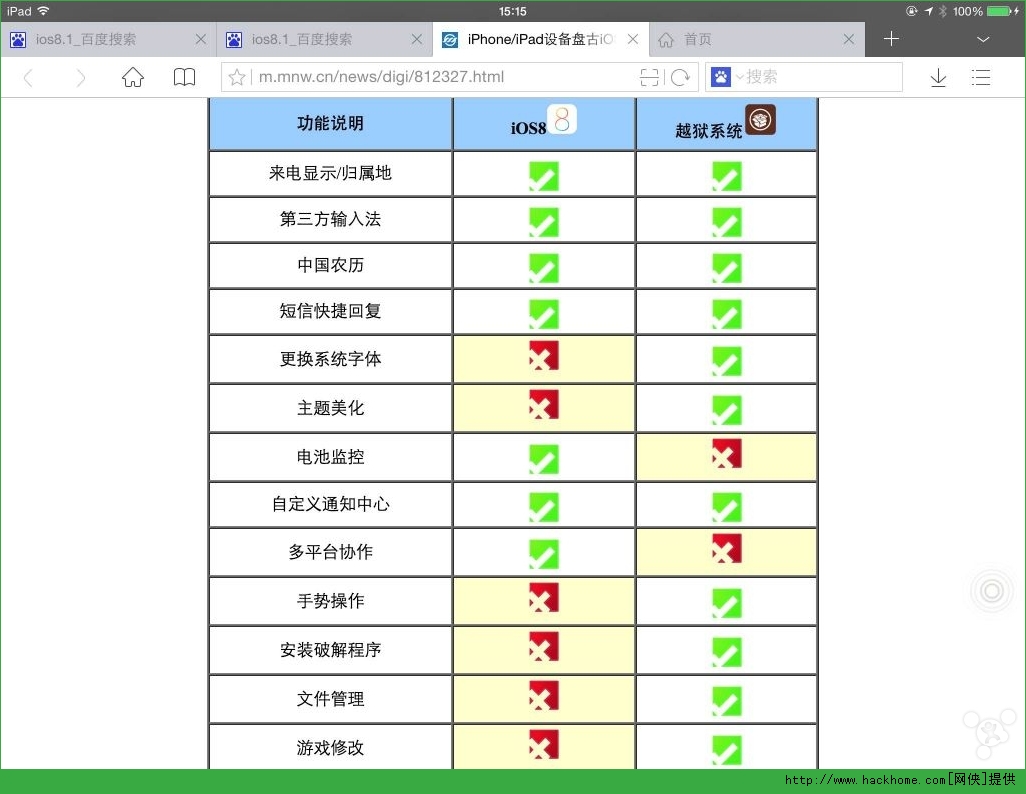The image size is (1026, 794).
Task: Tap iOS8 green check for 电池监控
Action: pos(544,460)
